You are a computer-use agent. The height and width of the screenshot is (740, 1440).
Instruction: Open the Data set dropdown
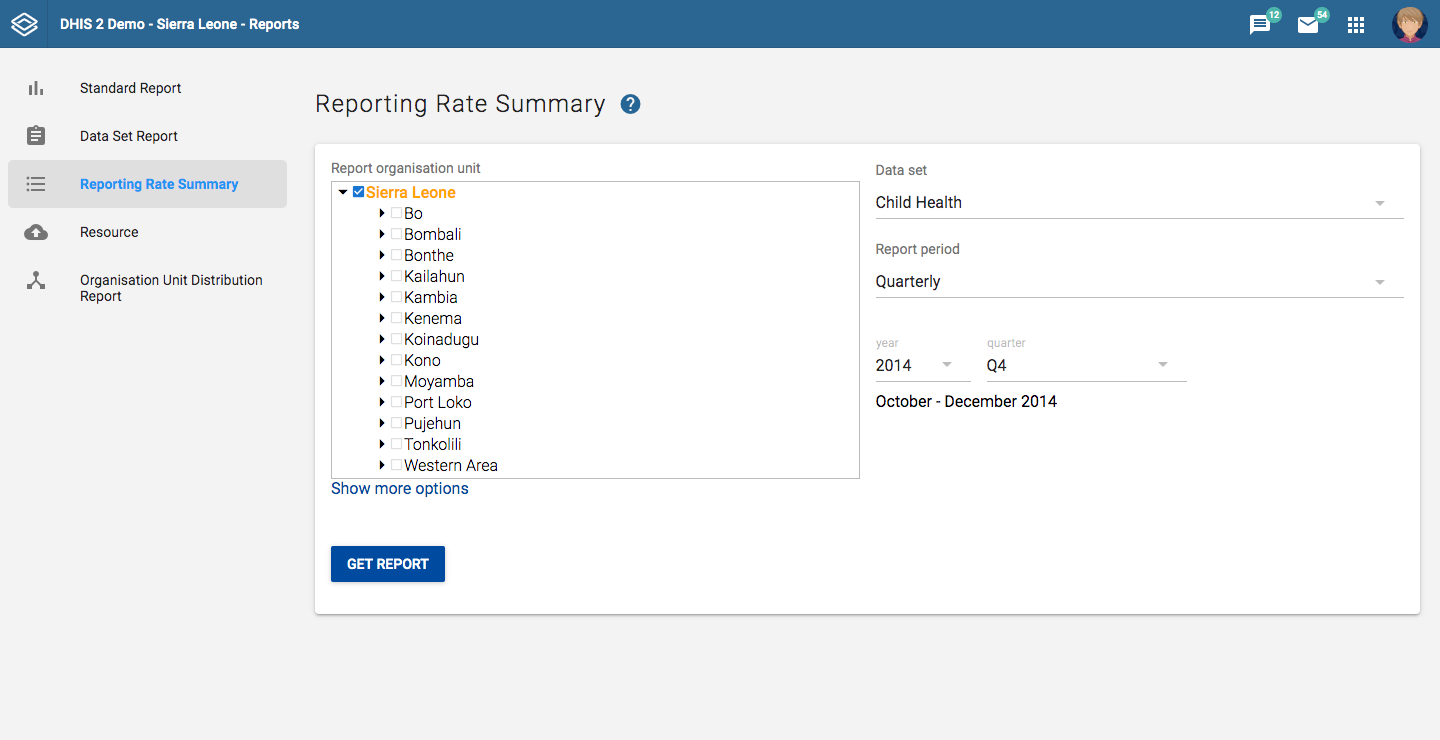1139,203
